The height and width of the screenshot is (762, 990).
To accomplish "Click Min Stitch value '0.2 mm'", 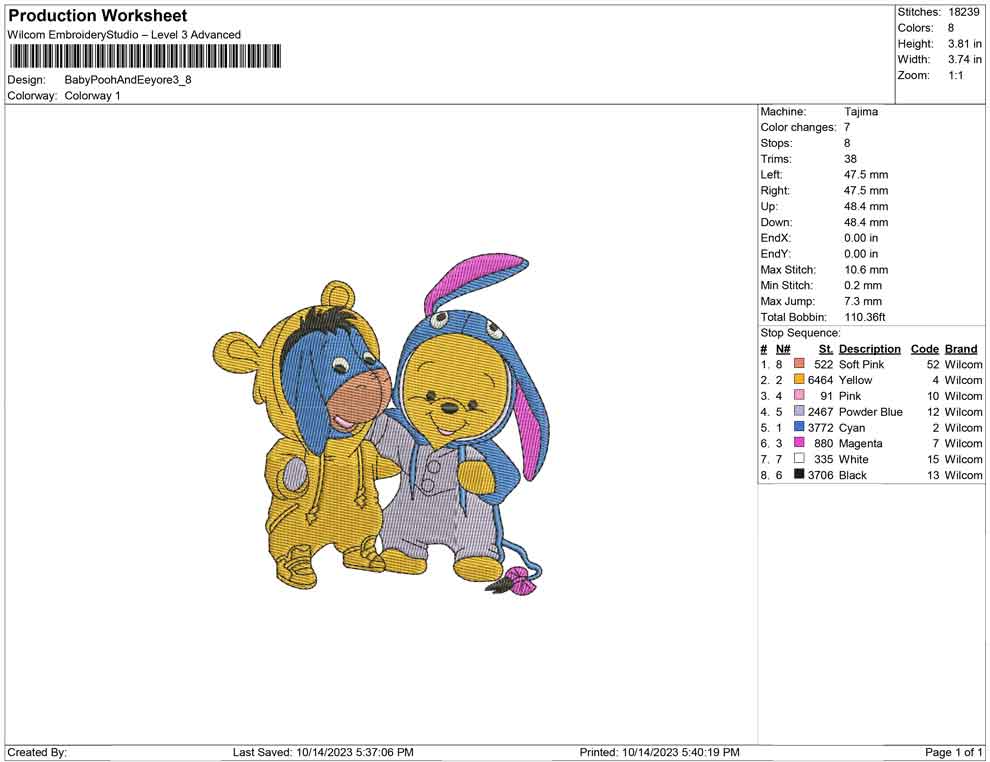I will [x=863, y=285].
